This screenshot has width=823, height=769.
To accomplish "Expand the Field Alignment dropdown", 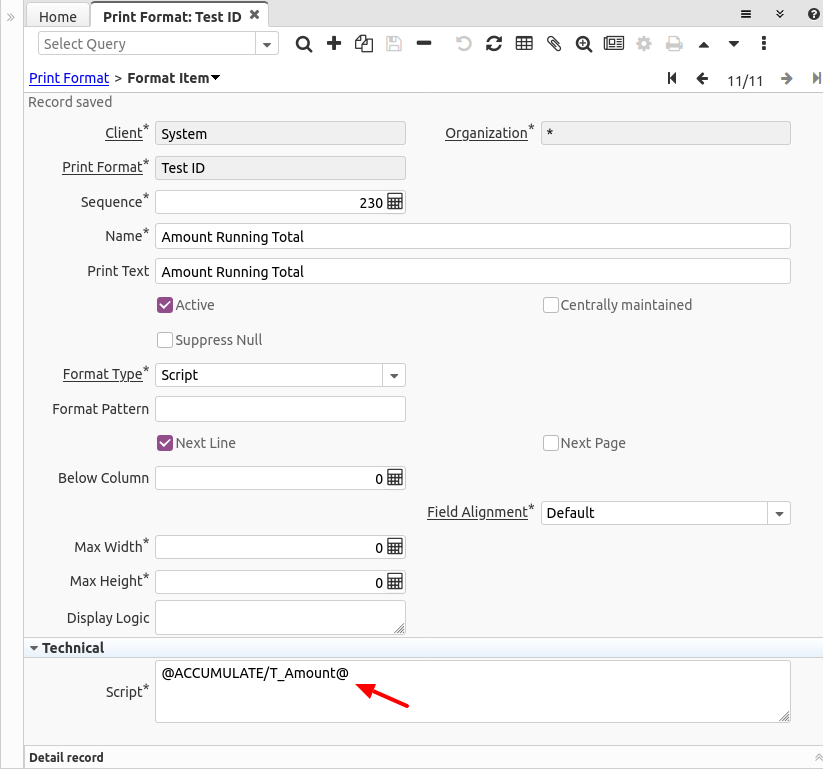I will (779, 513).
